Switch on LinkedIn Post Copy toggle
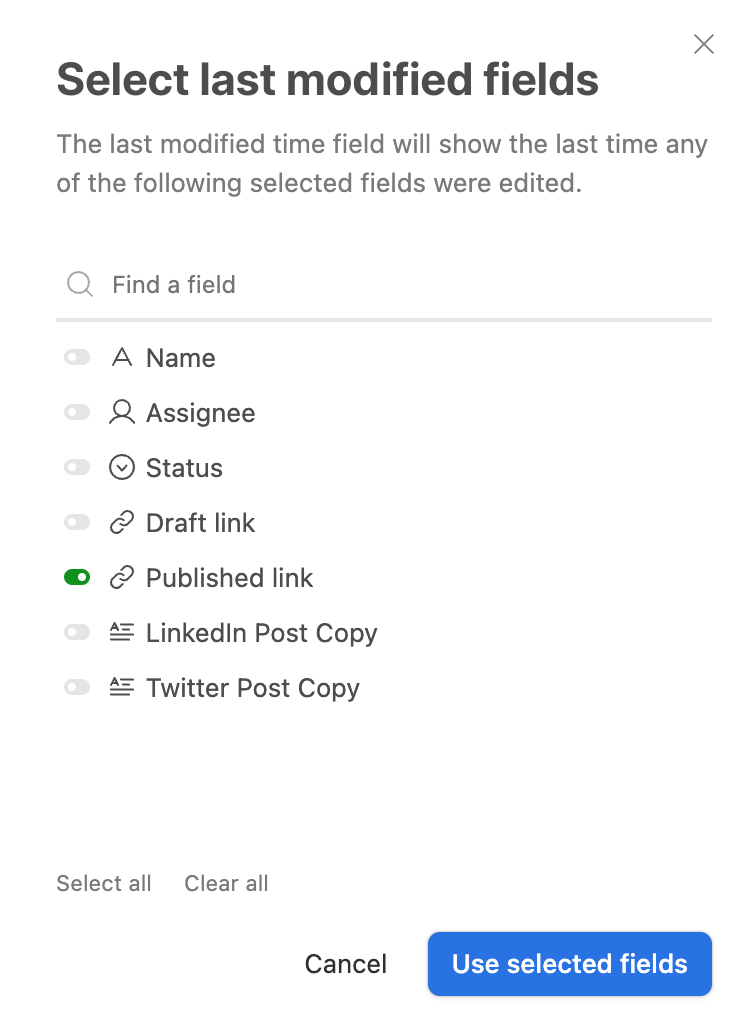The height and width of the screenshot is (1022, 756). pos(77,632)
